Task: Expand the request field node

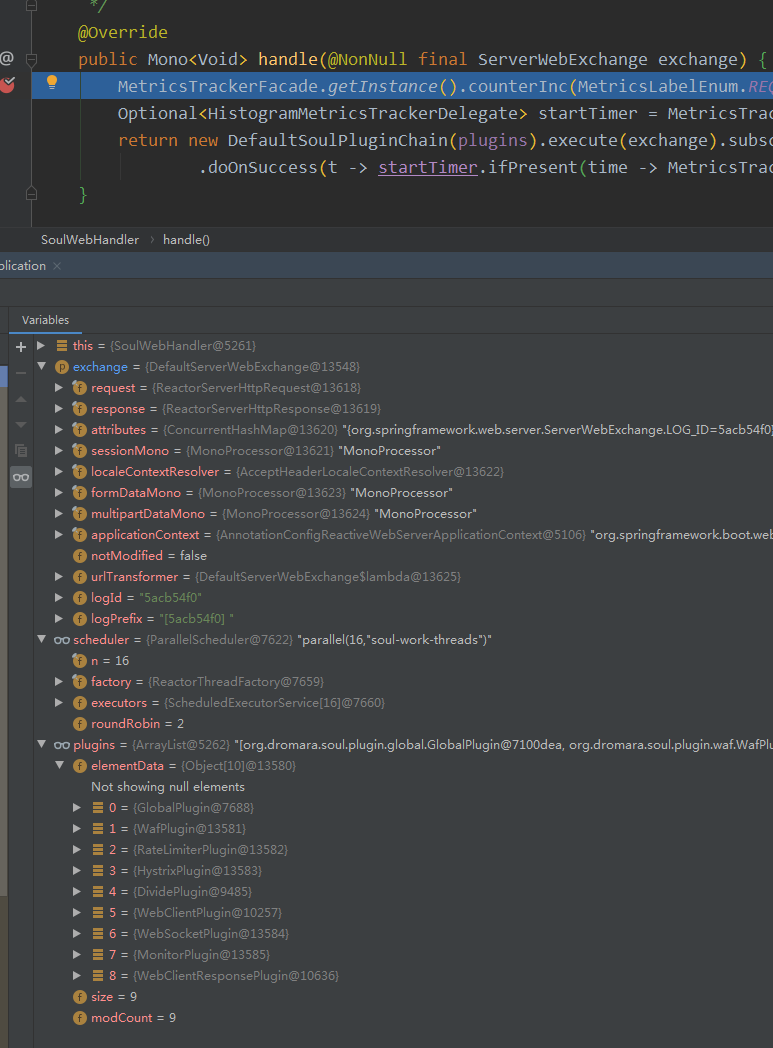Action: pos(59,388)
